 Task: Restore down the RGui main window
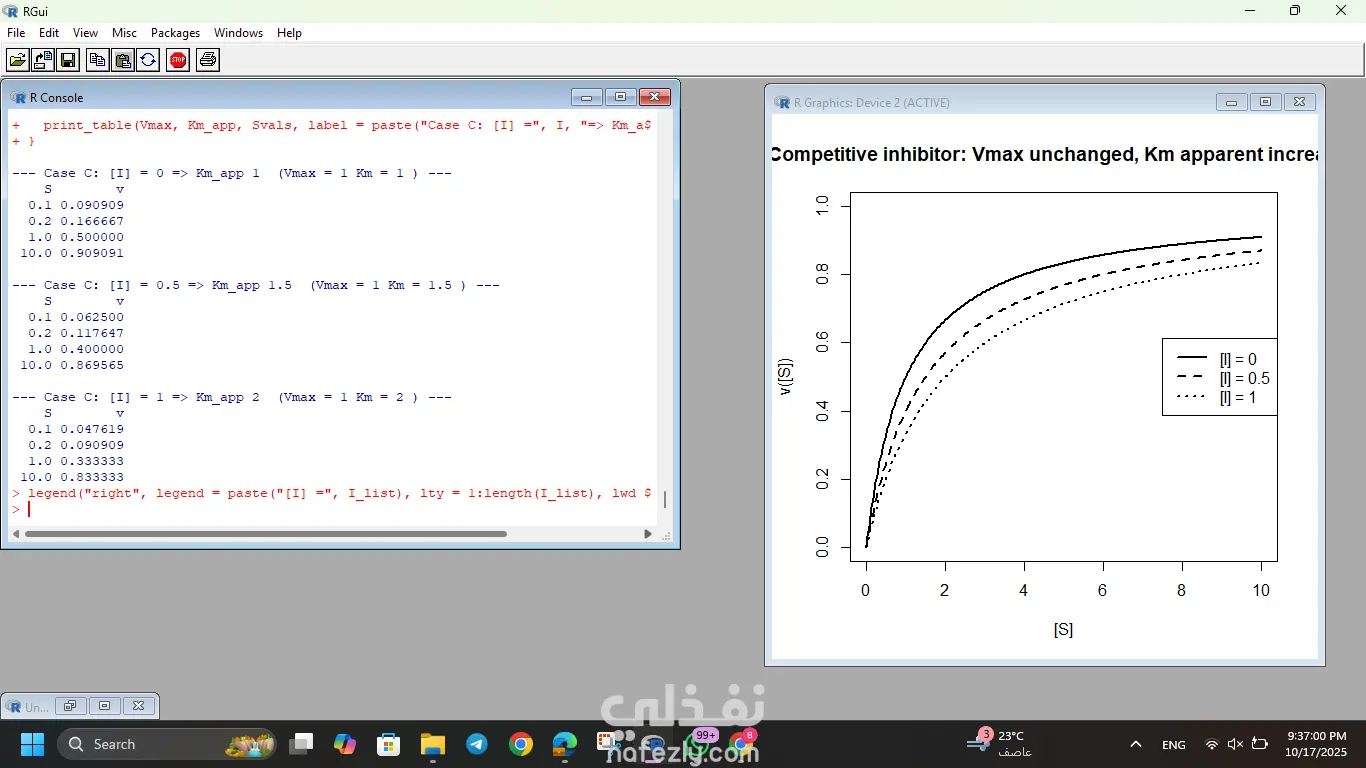point(1295,11)
